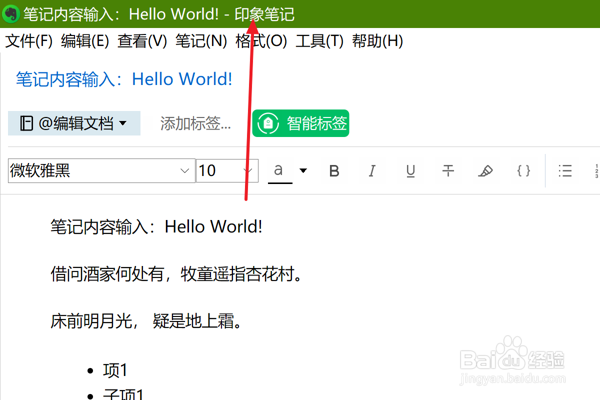Open the @编辑文档 notebook selector
This screenshot has height=400, width=600.
(74, 123)
